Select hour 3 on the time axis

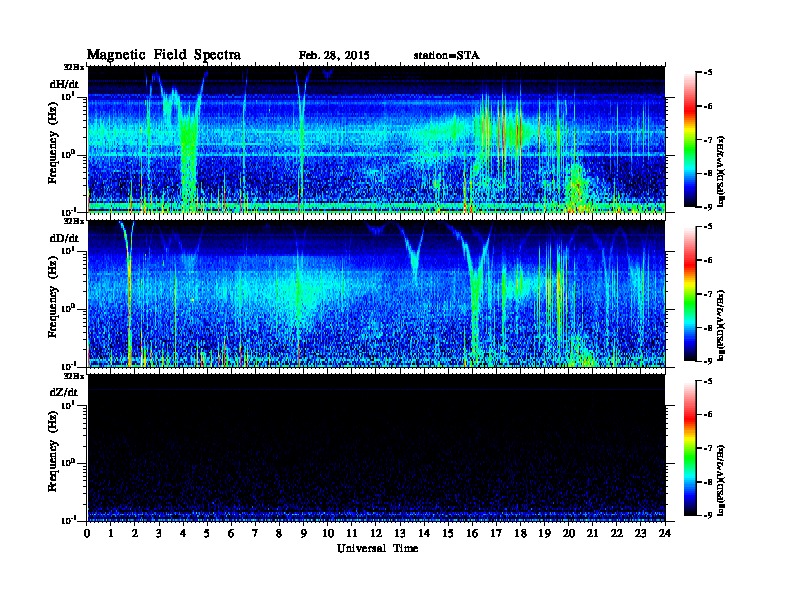[159, 534]
